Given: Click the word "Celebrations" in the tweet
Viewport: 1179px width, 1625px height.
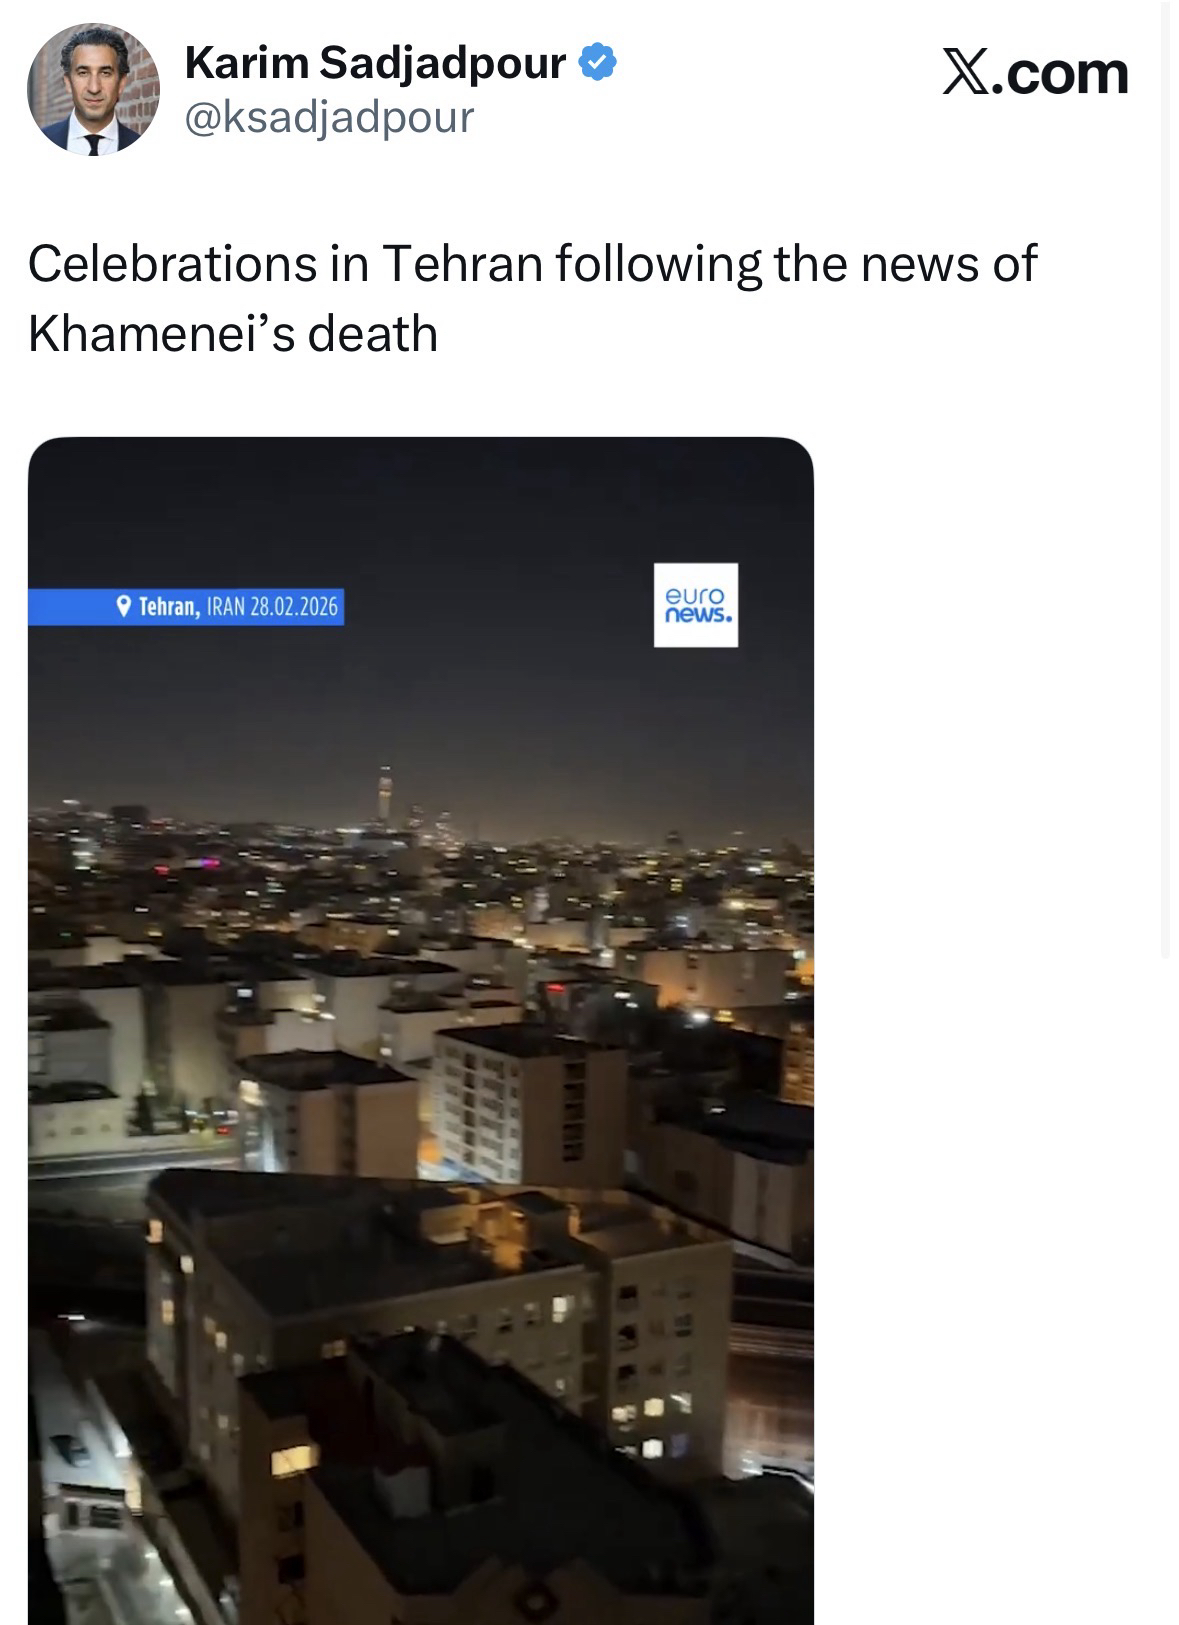Looking at the screenshot, I should [167, 263].
